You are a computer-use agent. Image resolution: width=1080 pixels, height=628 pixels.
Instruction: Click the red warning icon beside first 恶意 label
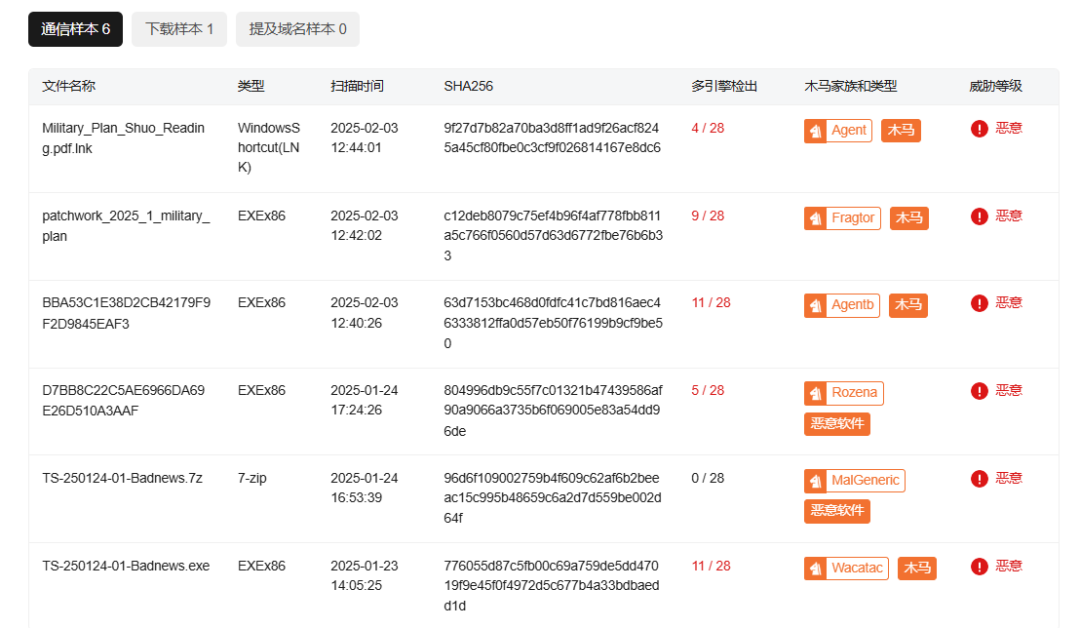[978, 129]
